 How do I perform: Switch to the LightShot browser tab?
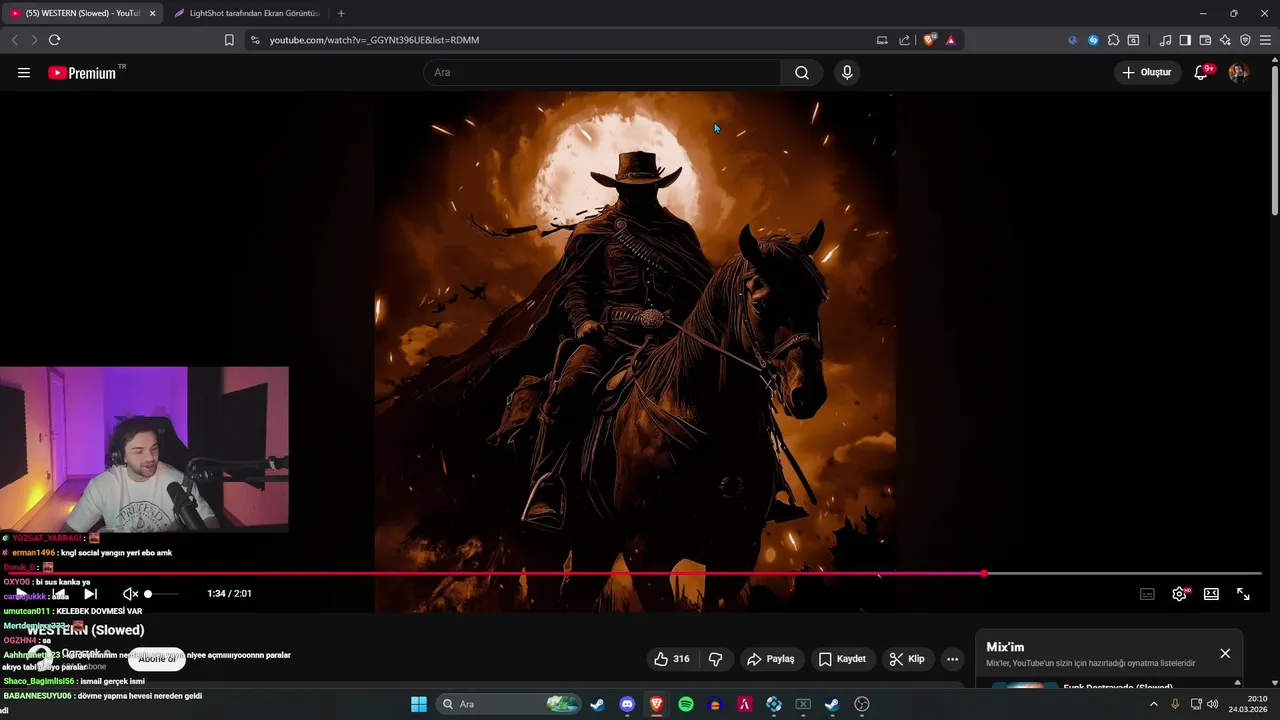247,13
